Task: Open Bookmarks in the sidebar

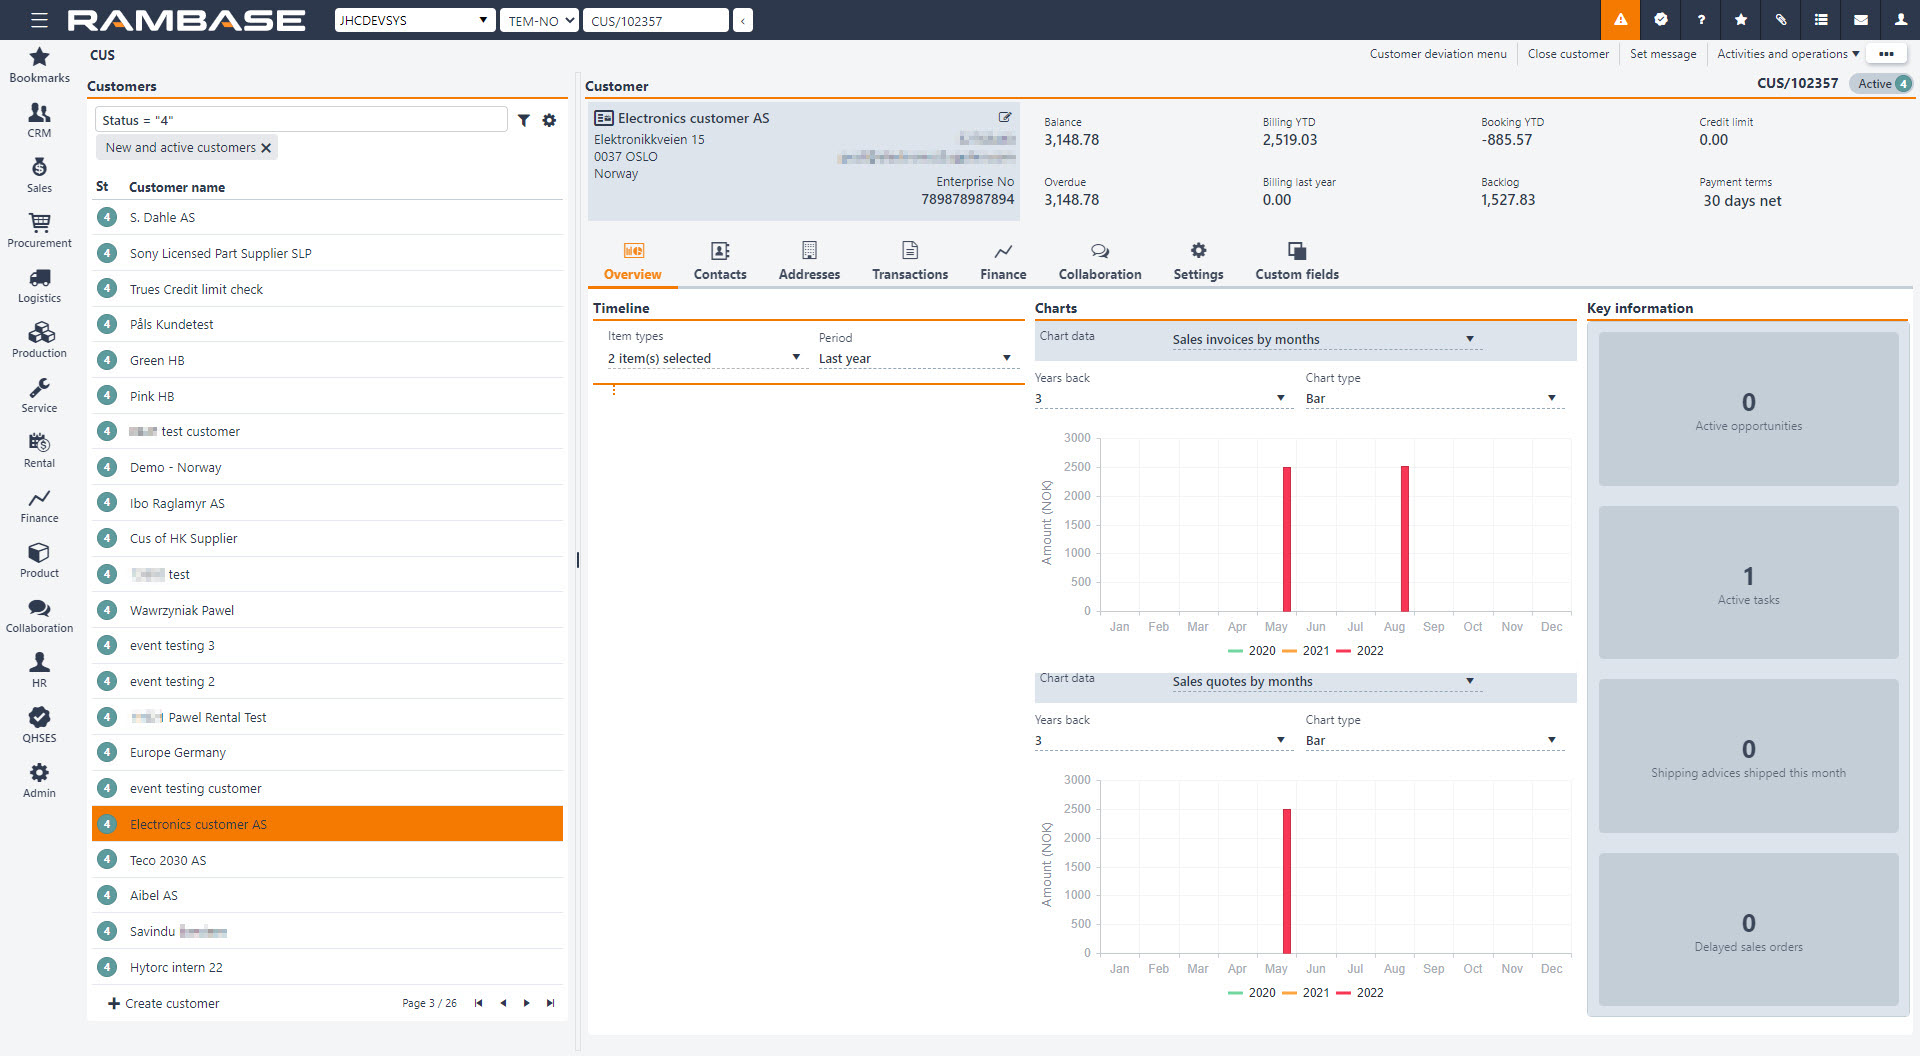Action: pyautogui.click(x=39, y=65)
